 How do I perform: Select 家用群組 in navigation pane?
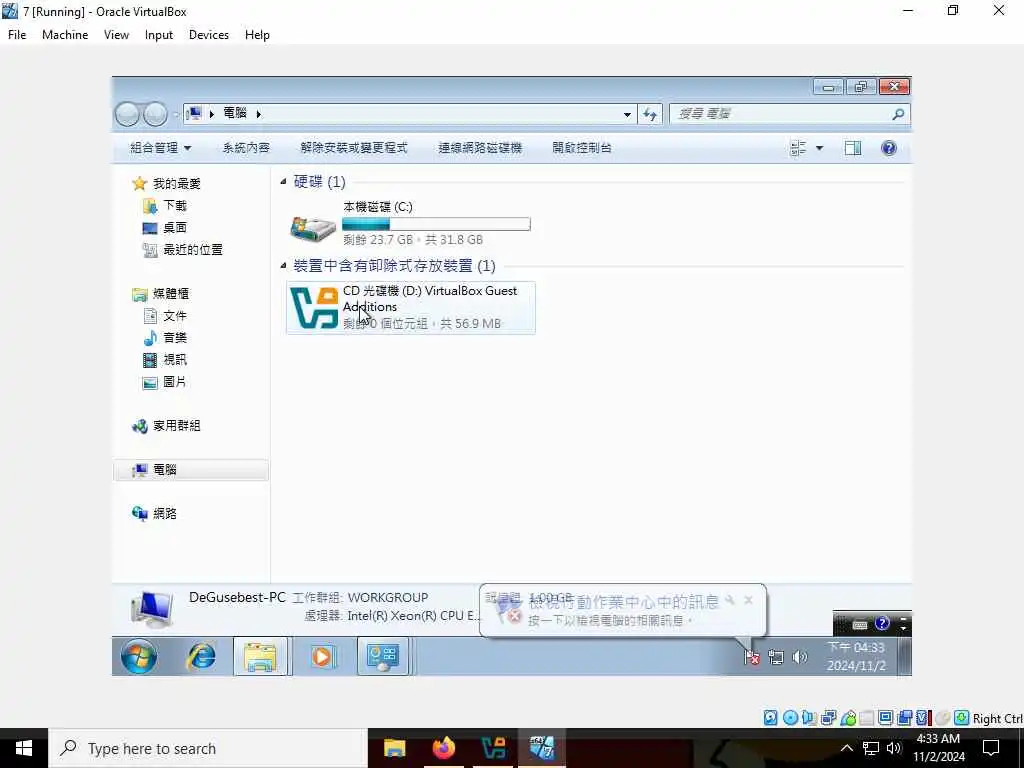tap(166, 426)
